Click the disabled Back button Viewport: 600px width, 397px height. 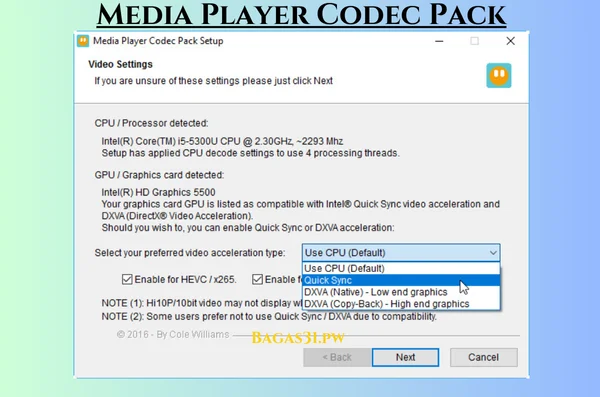coord(337,357)
